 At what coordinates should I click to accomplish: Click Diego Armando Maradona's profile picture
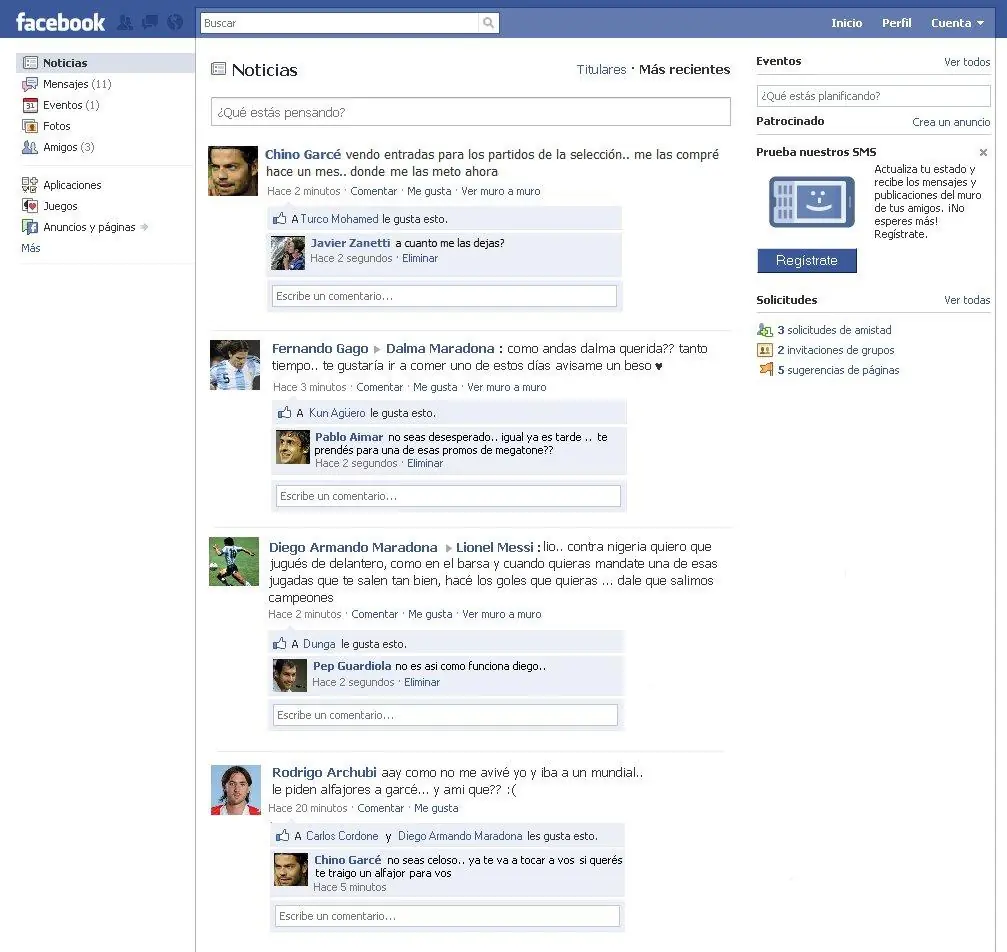pyautogui.click(x=234, y=561)
